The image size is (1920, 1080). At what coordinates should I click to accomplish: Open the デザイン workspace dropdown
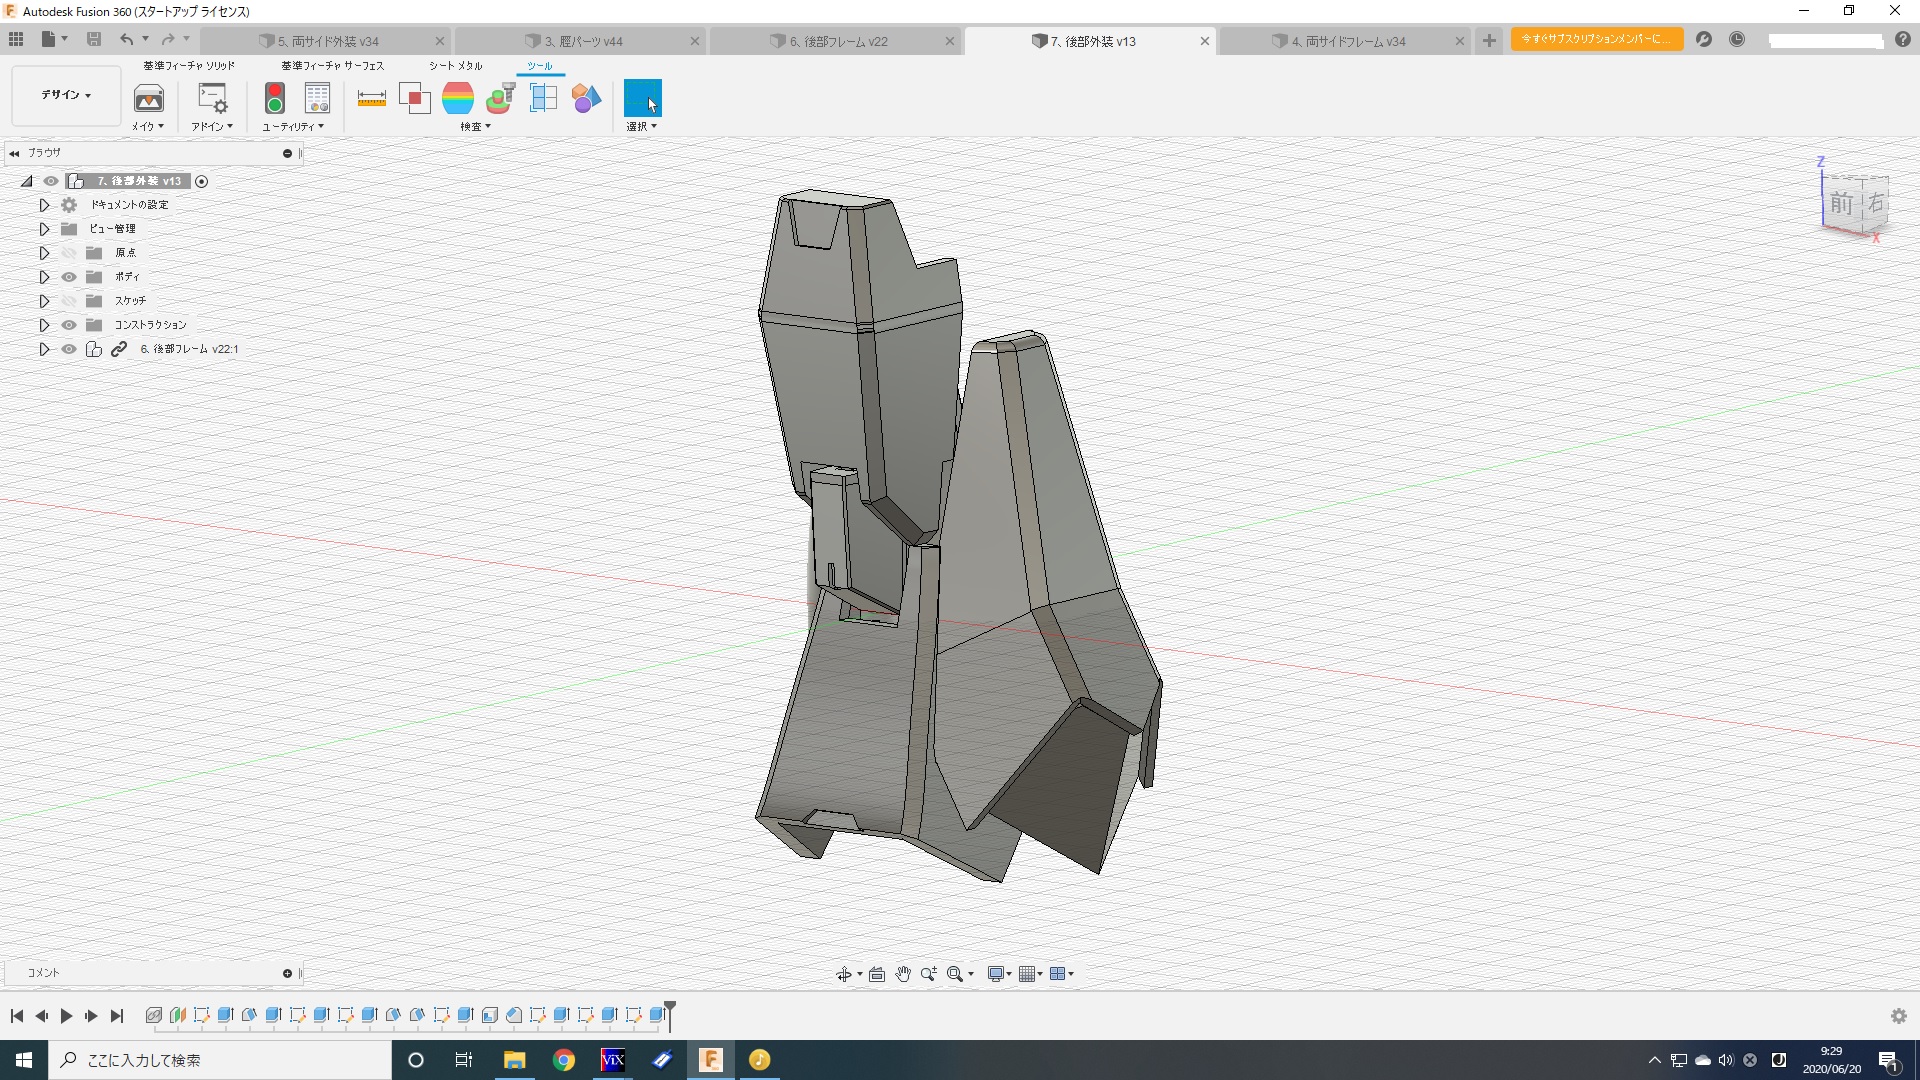click(x=66, y=95)
